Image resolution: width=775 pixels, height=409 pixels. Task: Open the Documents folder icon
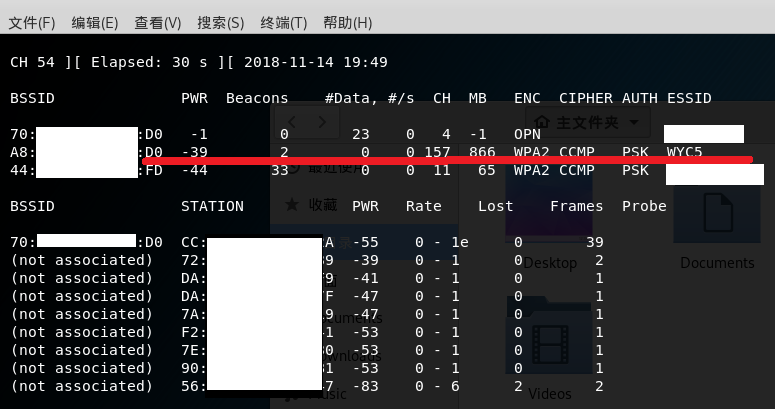pyautogui.click(x=718, y=215)
